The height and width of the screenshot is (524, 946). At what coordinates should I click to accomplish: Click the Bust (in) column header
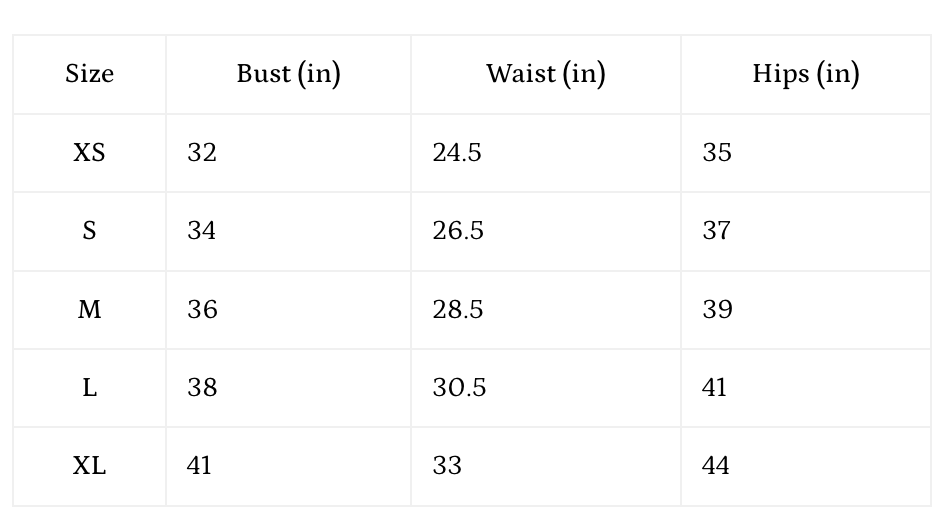[288, 74]
